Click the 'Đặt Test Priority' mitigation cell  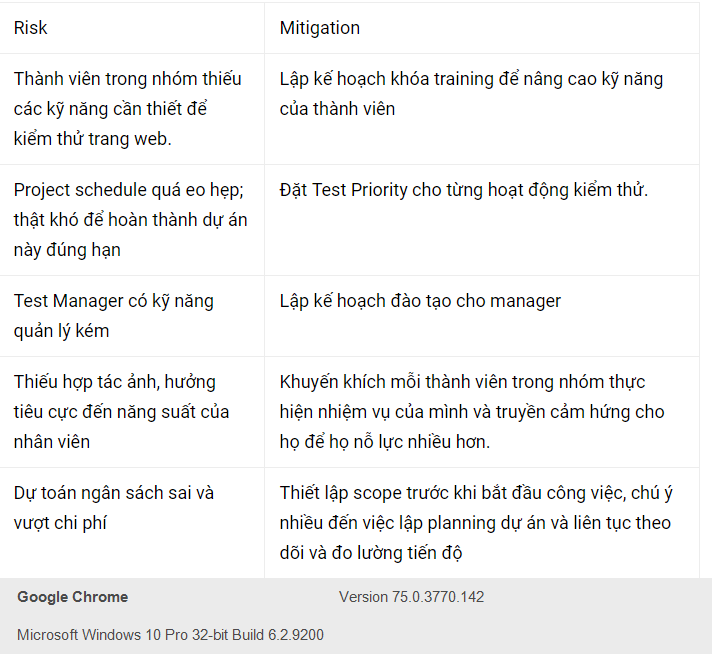point(463,190)
